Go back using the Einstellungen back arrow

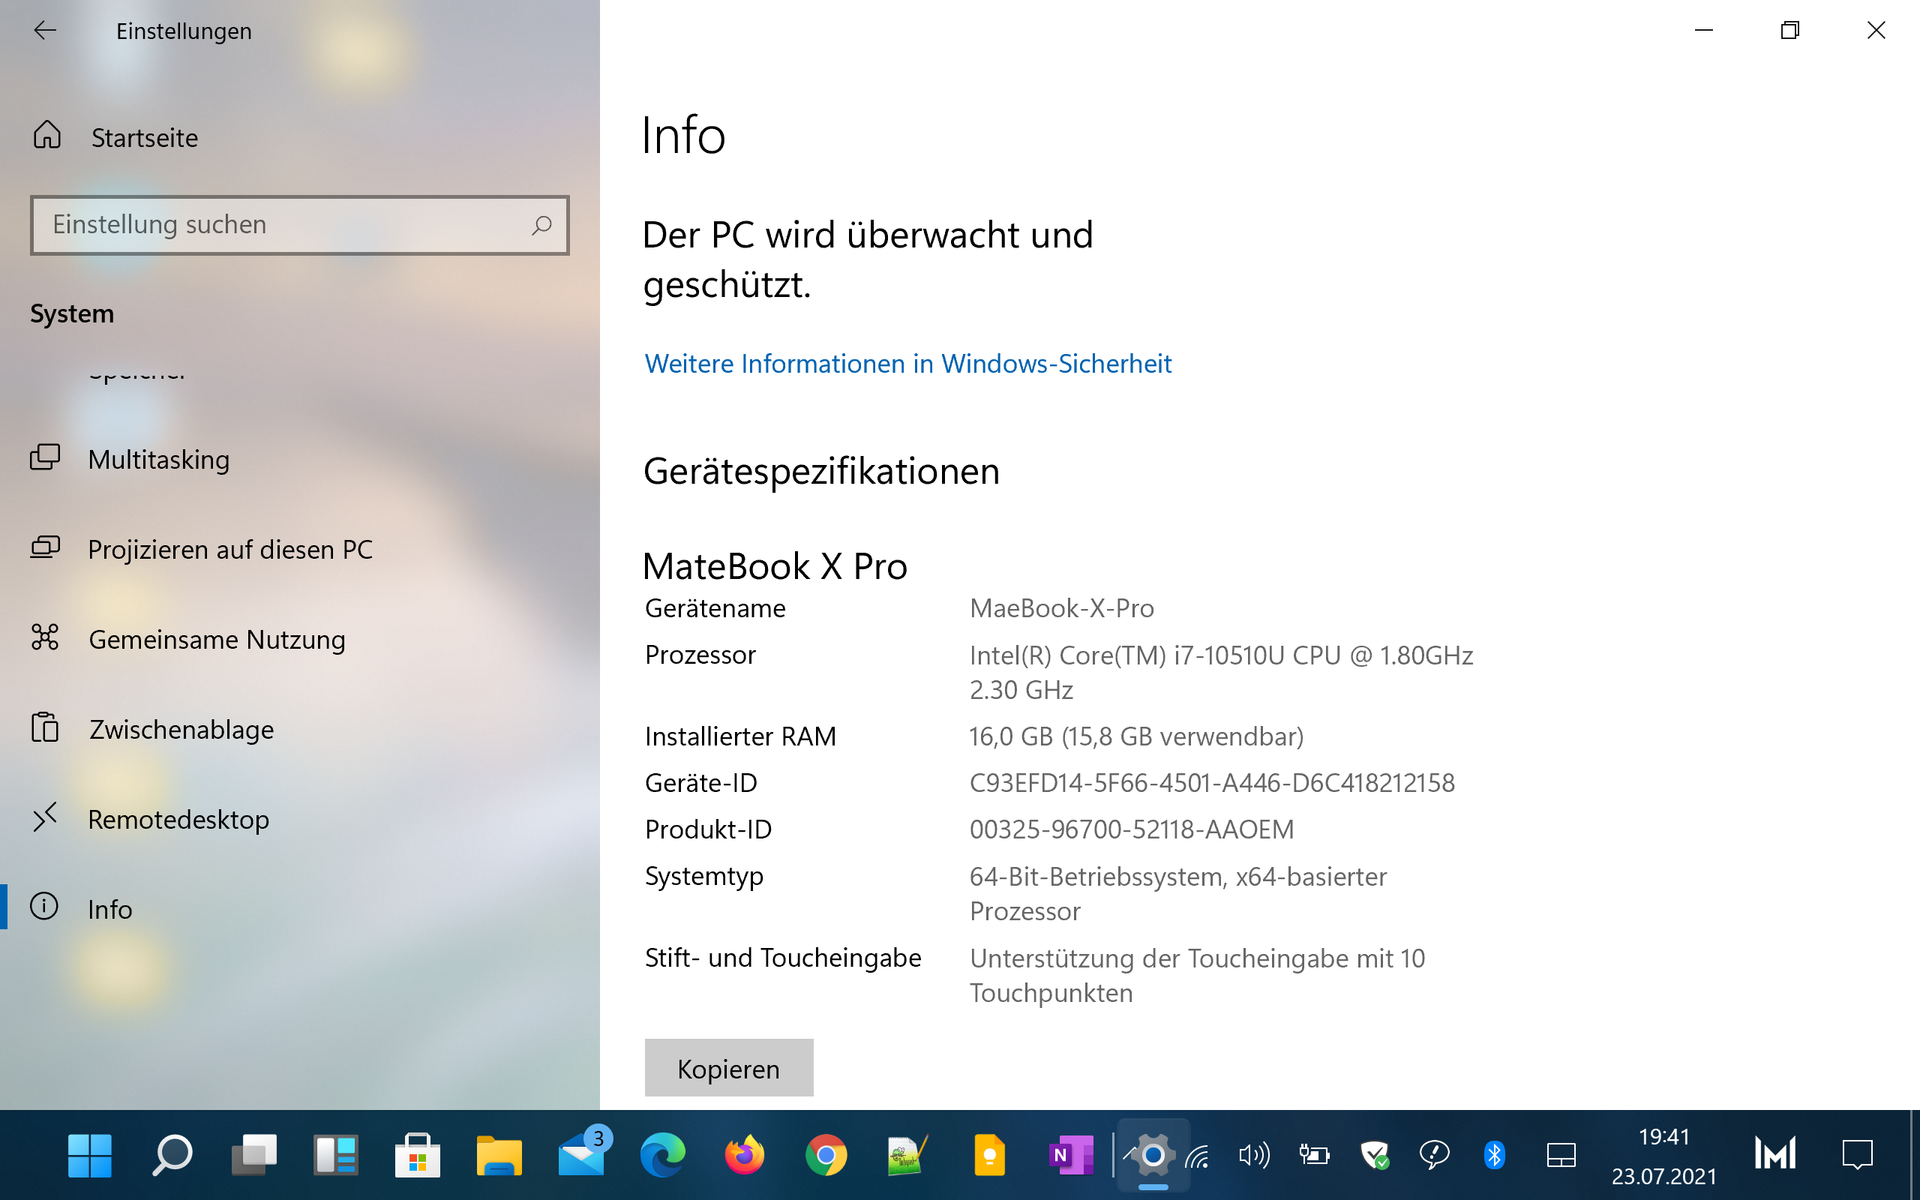click(45, 31)
